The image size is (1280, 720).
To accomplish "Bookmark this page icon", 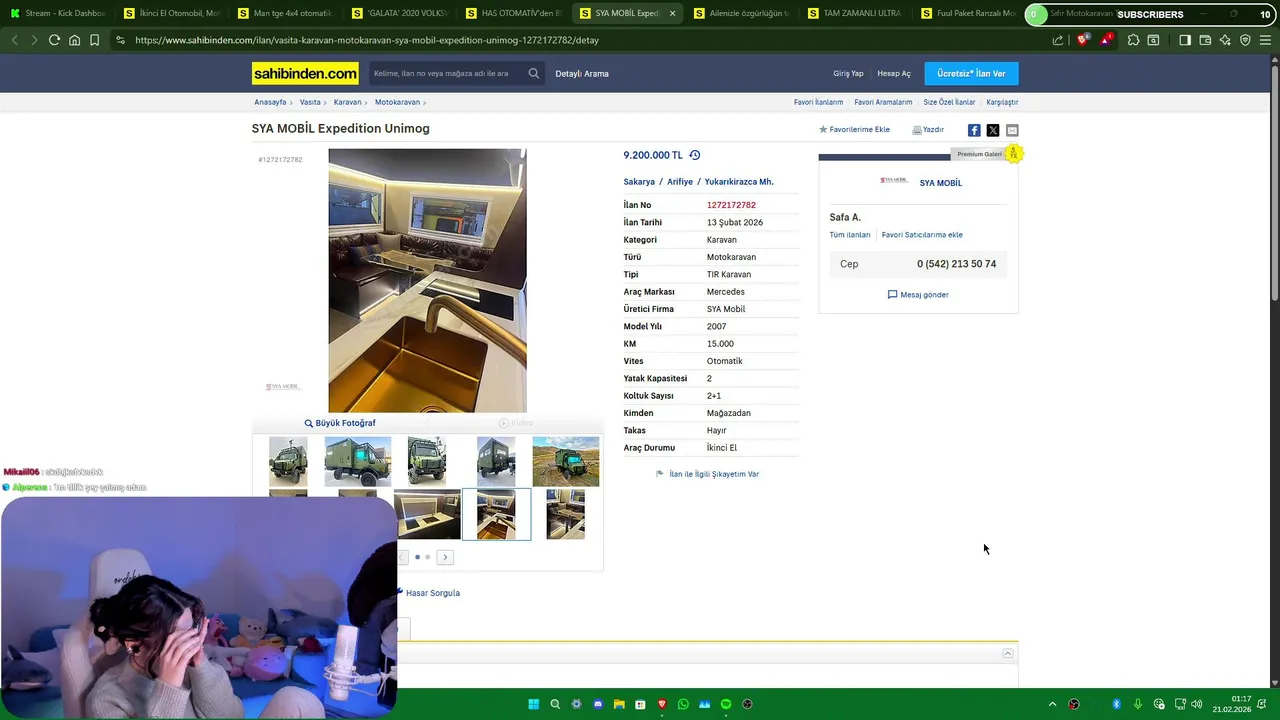I will click(x=94, y=40).
